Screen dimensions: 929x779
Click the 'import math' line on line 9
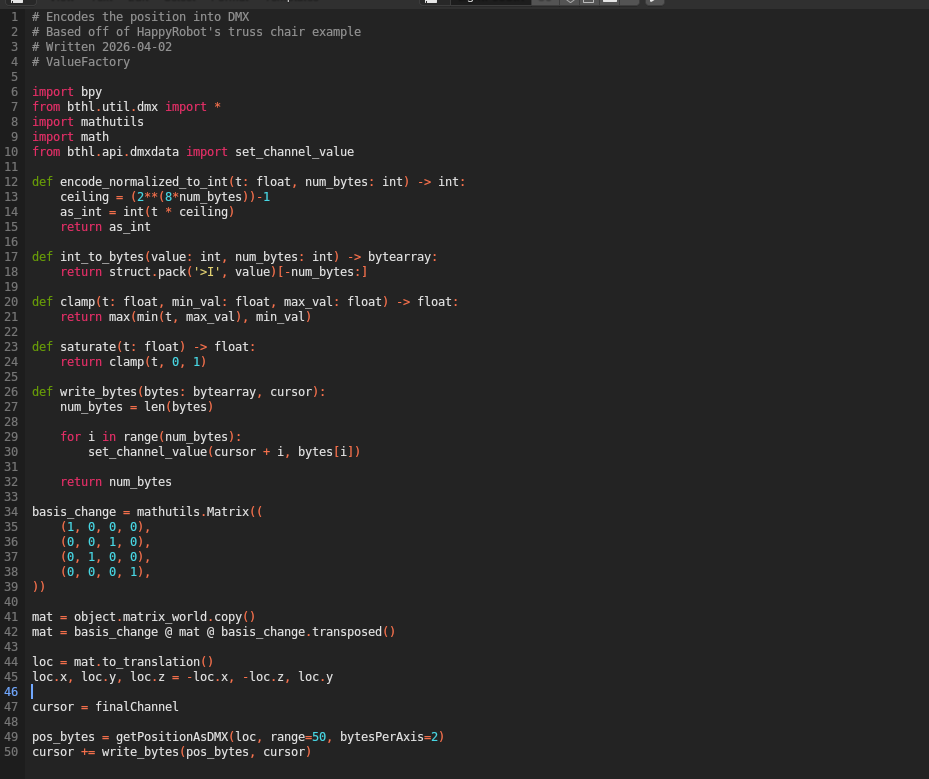(71, 137)
